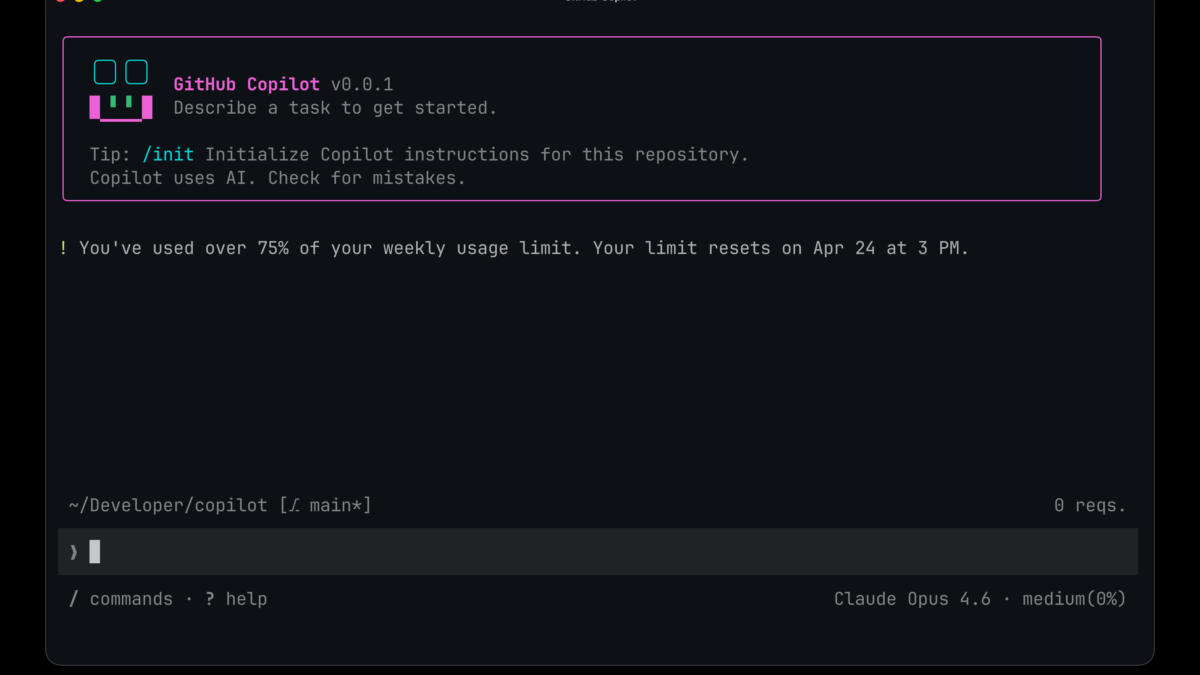Select the git branch glyph beside main

tap(293, 505)
